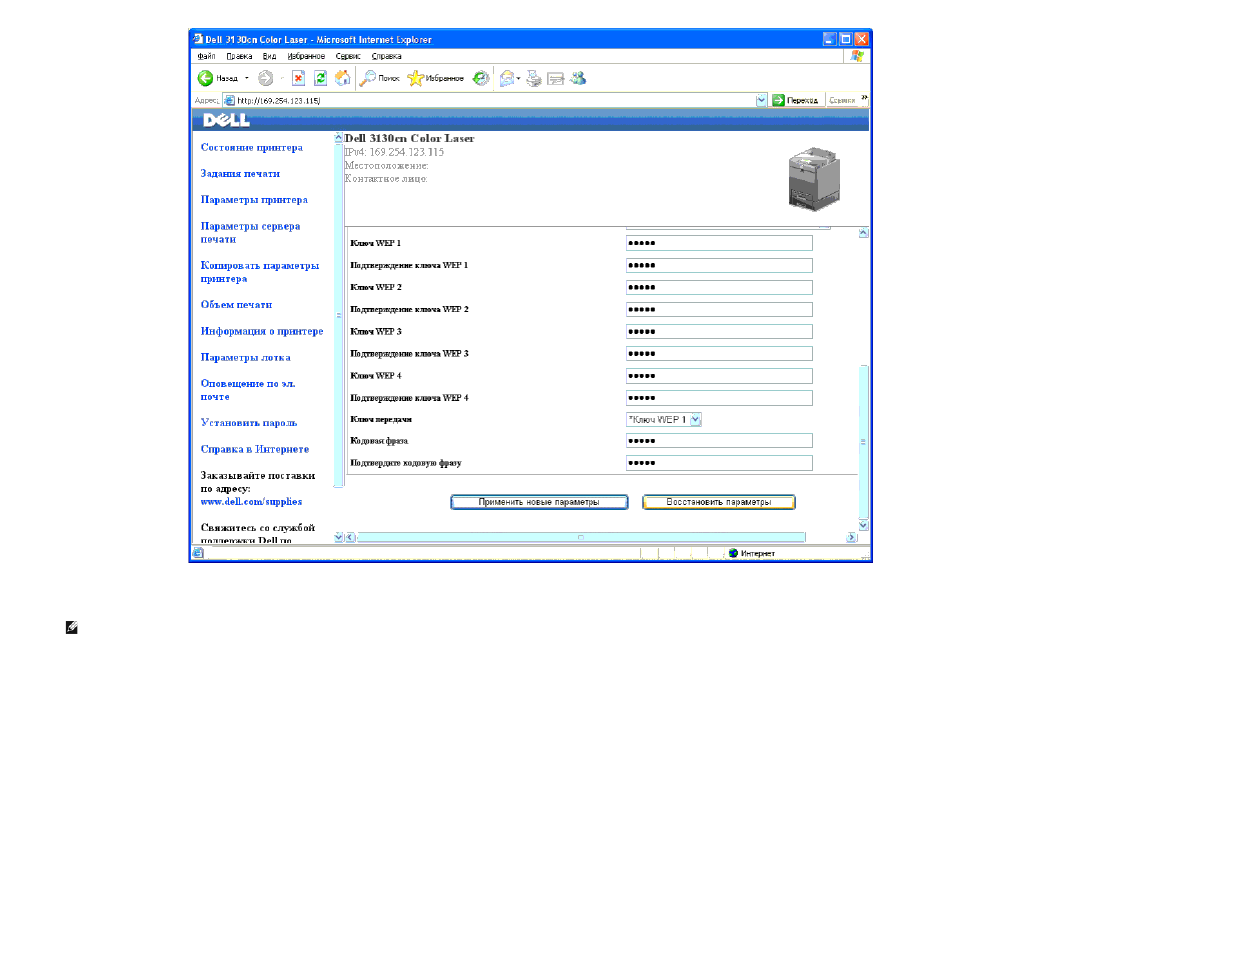Click the Print icon in toolbar
This screenshot has height=954, width=1235.
(534, 78)
